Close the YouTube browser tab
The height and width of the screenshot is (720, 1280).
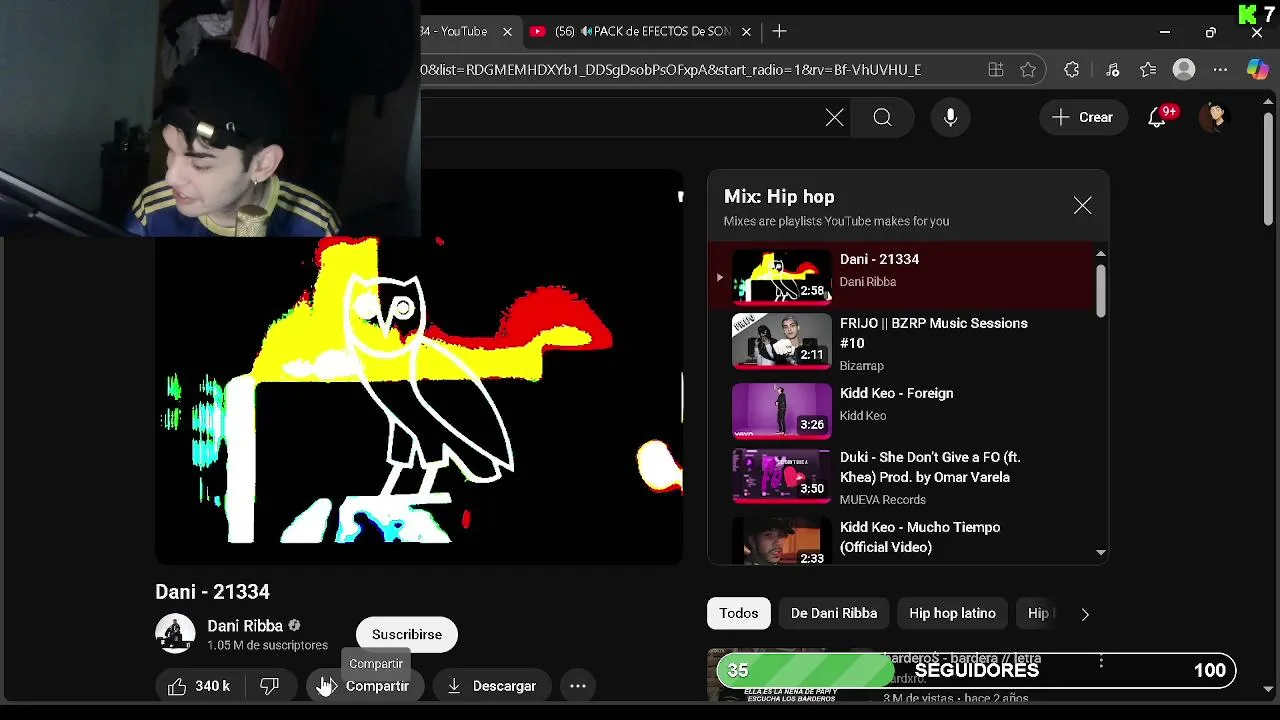(x=507, y=32)
